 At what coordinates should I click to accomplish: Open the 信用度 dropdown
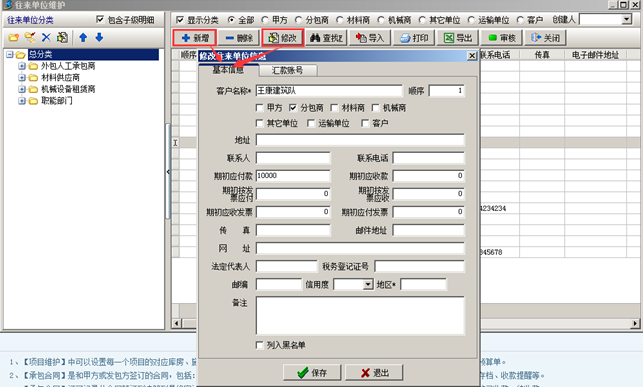tap(368, 285)
